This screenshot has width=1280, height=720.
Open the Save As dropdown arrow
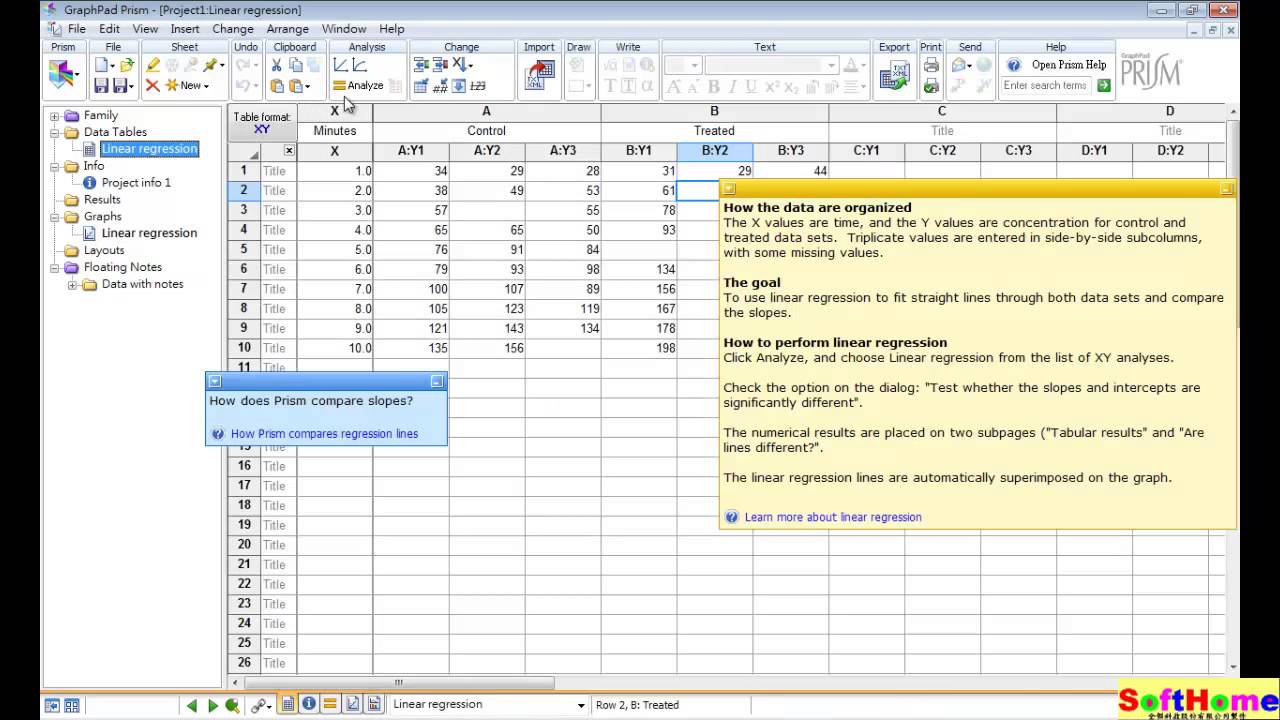131,88
